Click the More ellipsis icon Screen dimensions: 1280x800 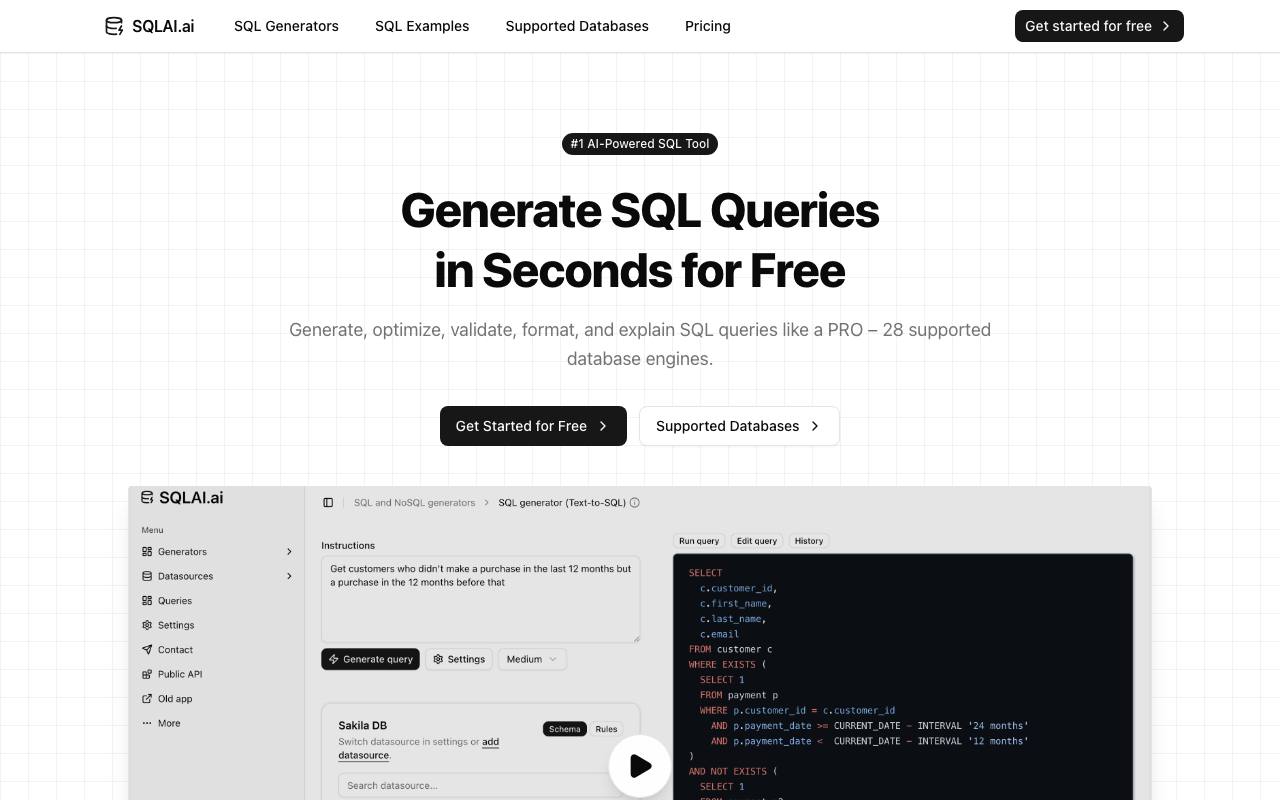click(147, 723)
